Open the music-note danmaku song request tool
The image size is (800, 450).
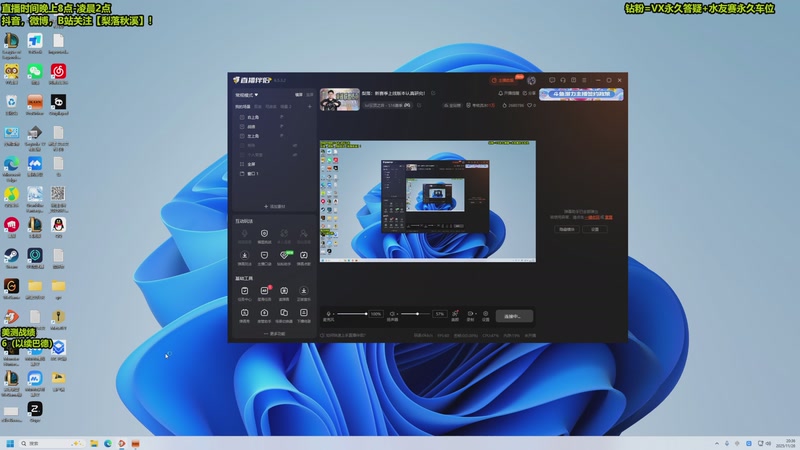(304, 255)
